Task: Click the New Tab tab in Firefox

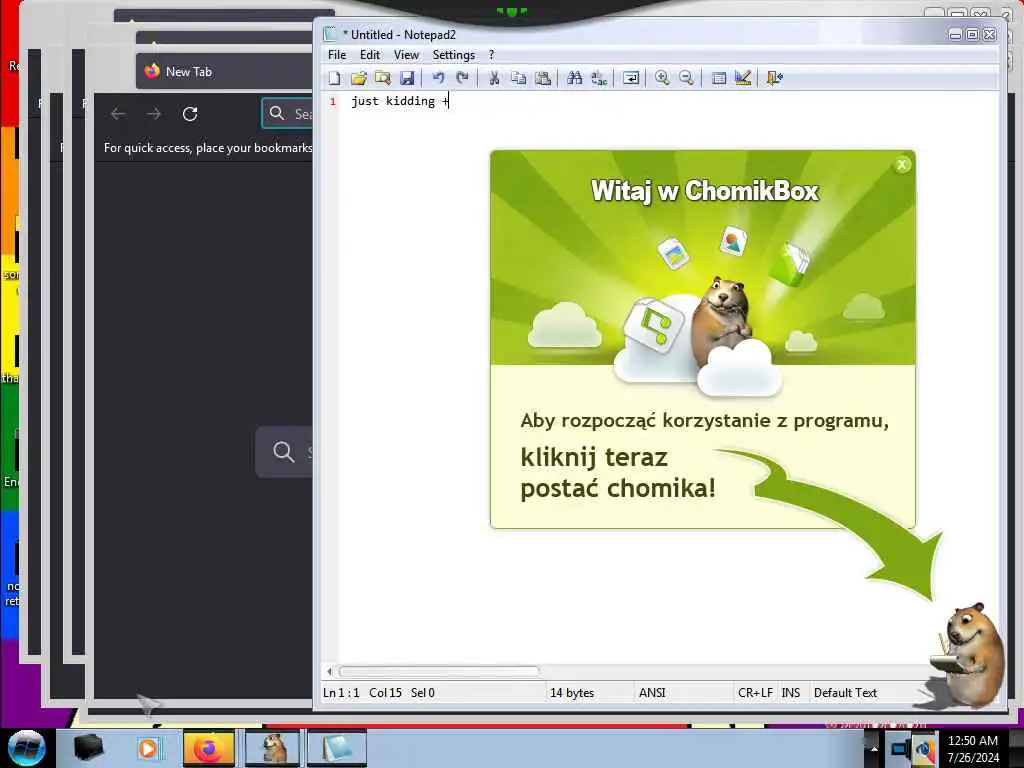Action: pos(224,72)
